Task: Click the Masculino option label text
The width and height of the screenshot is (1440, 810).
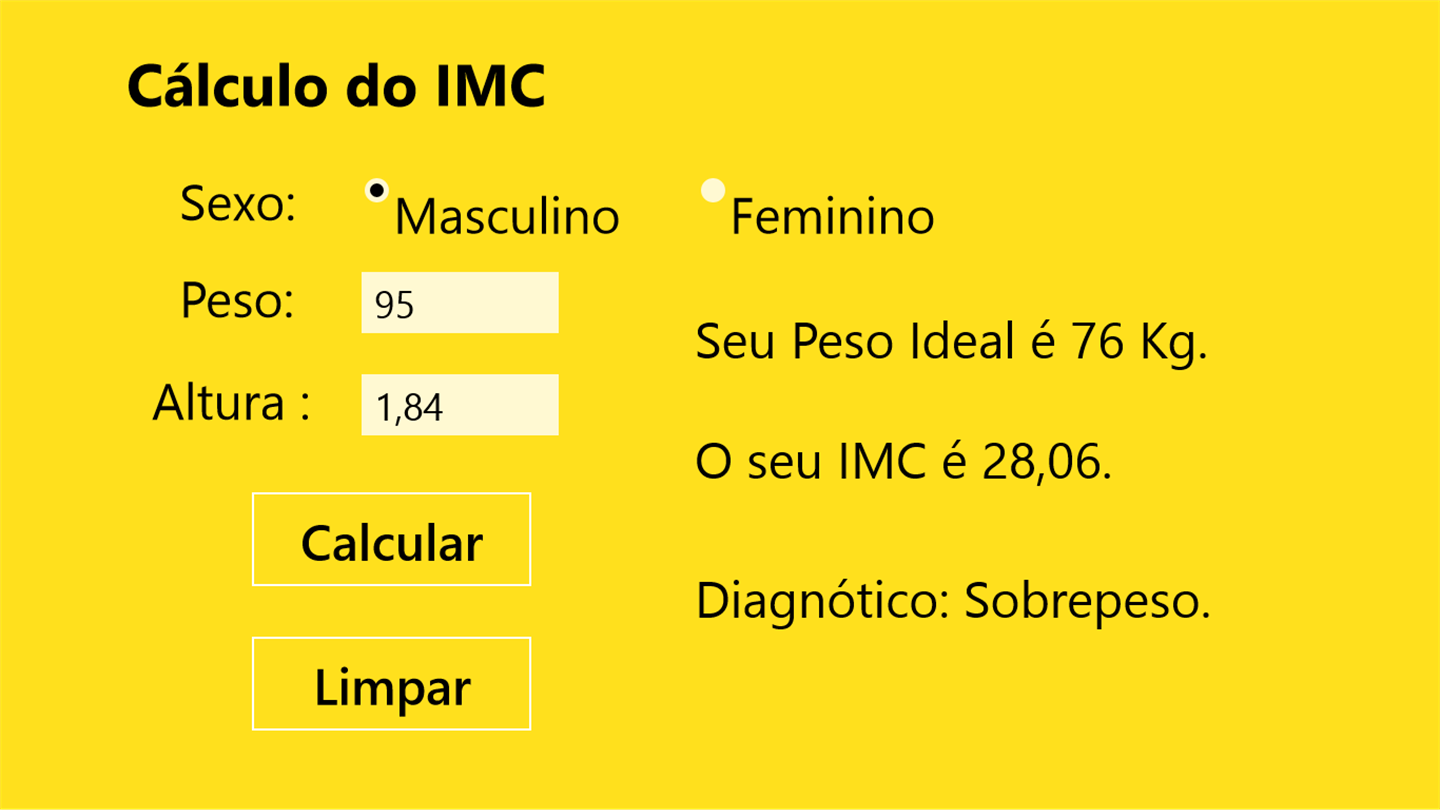Action: point(507,217)
